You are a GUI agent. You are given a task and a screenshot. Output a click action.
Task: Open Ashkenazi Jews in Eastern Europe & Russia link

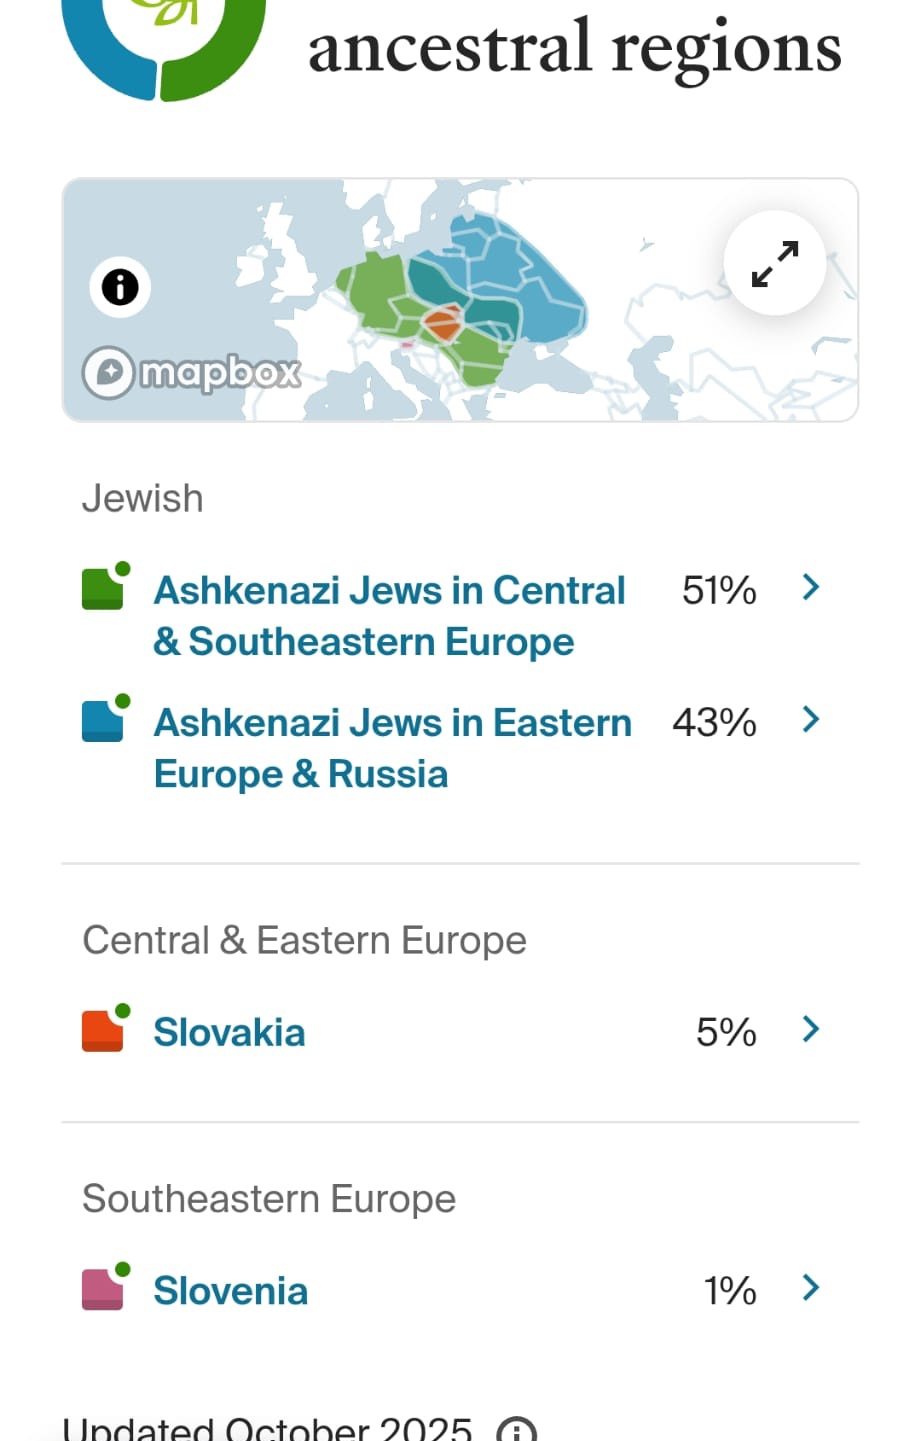392,748
